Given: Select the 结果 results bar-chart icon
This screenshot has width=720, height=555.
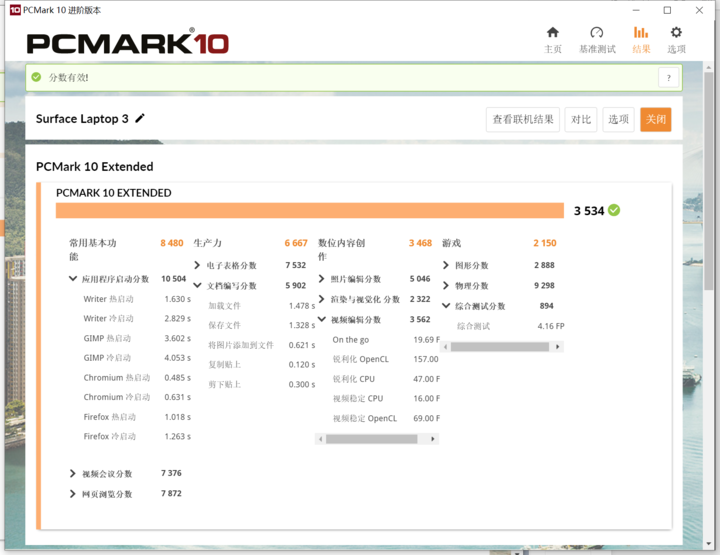Looking at the screenshot, I should [641, 33].
